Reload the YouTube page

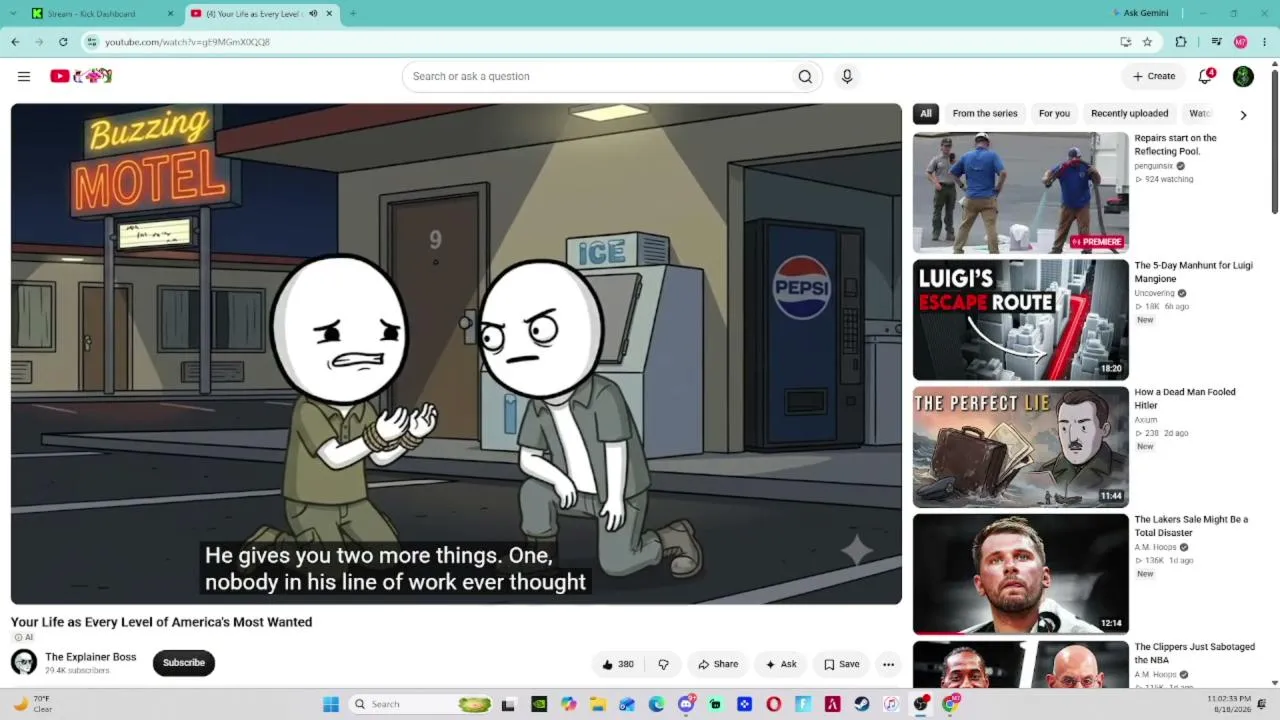[63, 42]
